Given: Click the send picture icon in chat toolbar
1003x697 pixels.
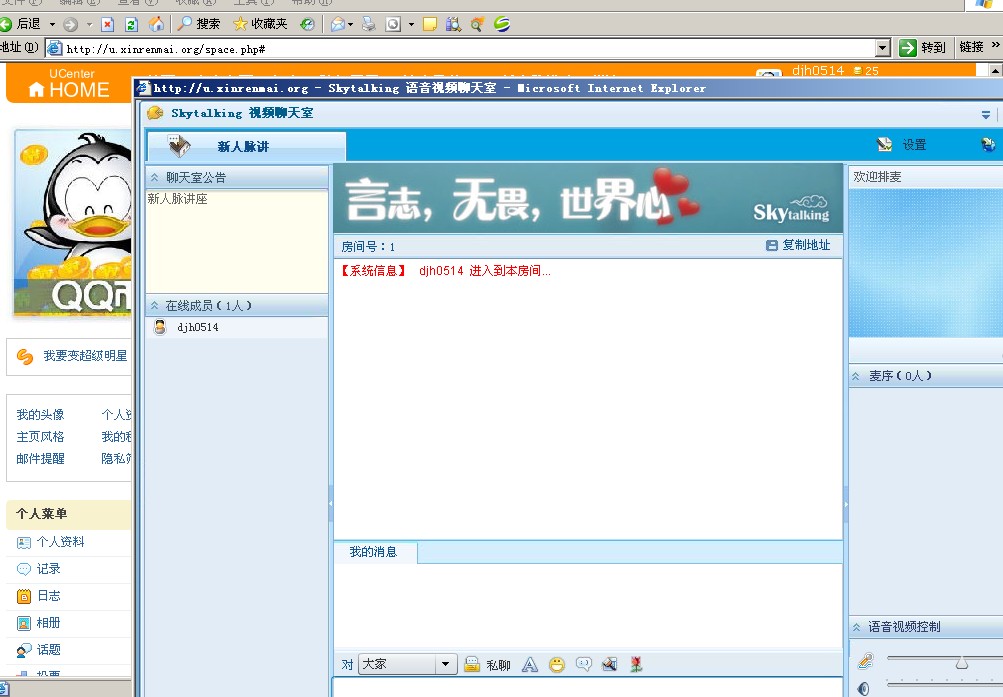Looking at the screenshot, I should [x=610, y=664].
